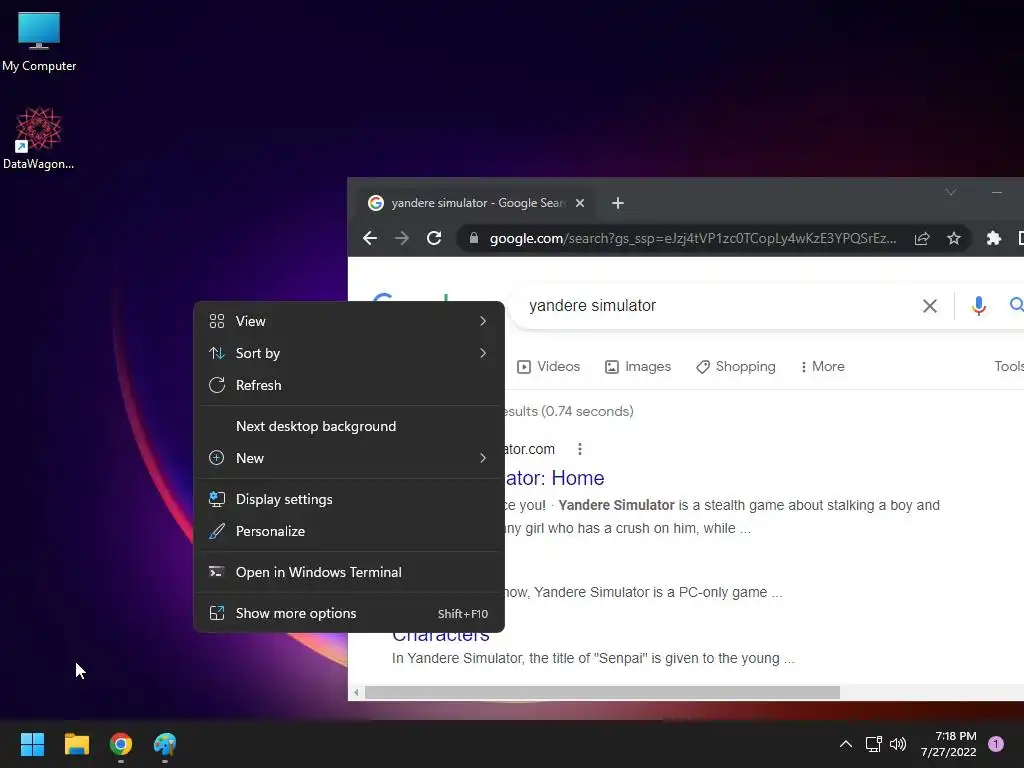Expand the Sort by submenu
Screen dimensions: 1024x768
(x=349, y=353)
